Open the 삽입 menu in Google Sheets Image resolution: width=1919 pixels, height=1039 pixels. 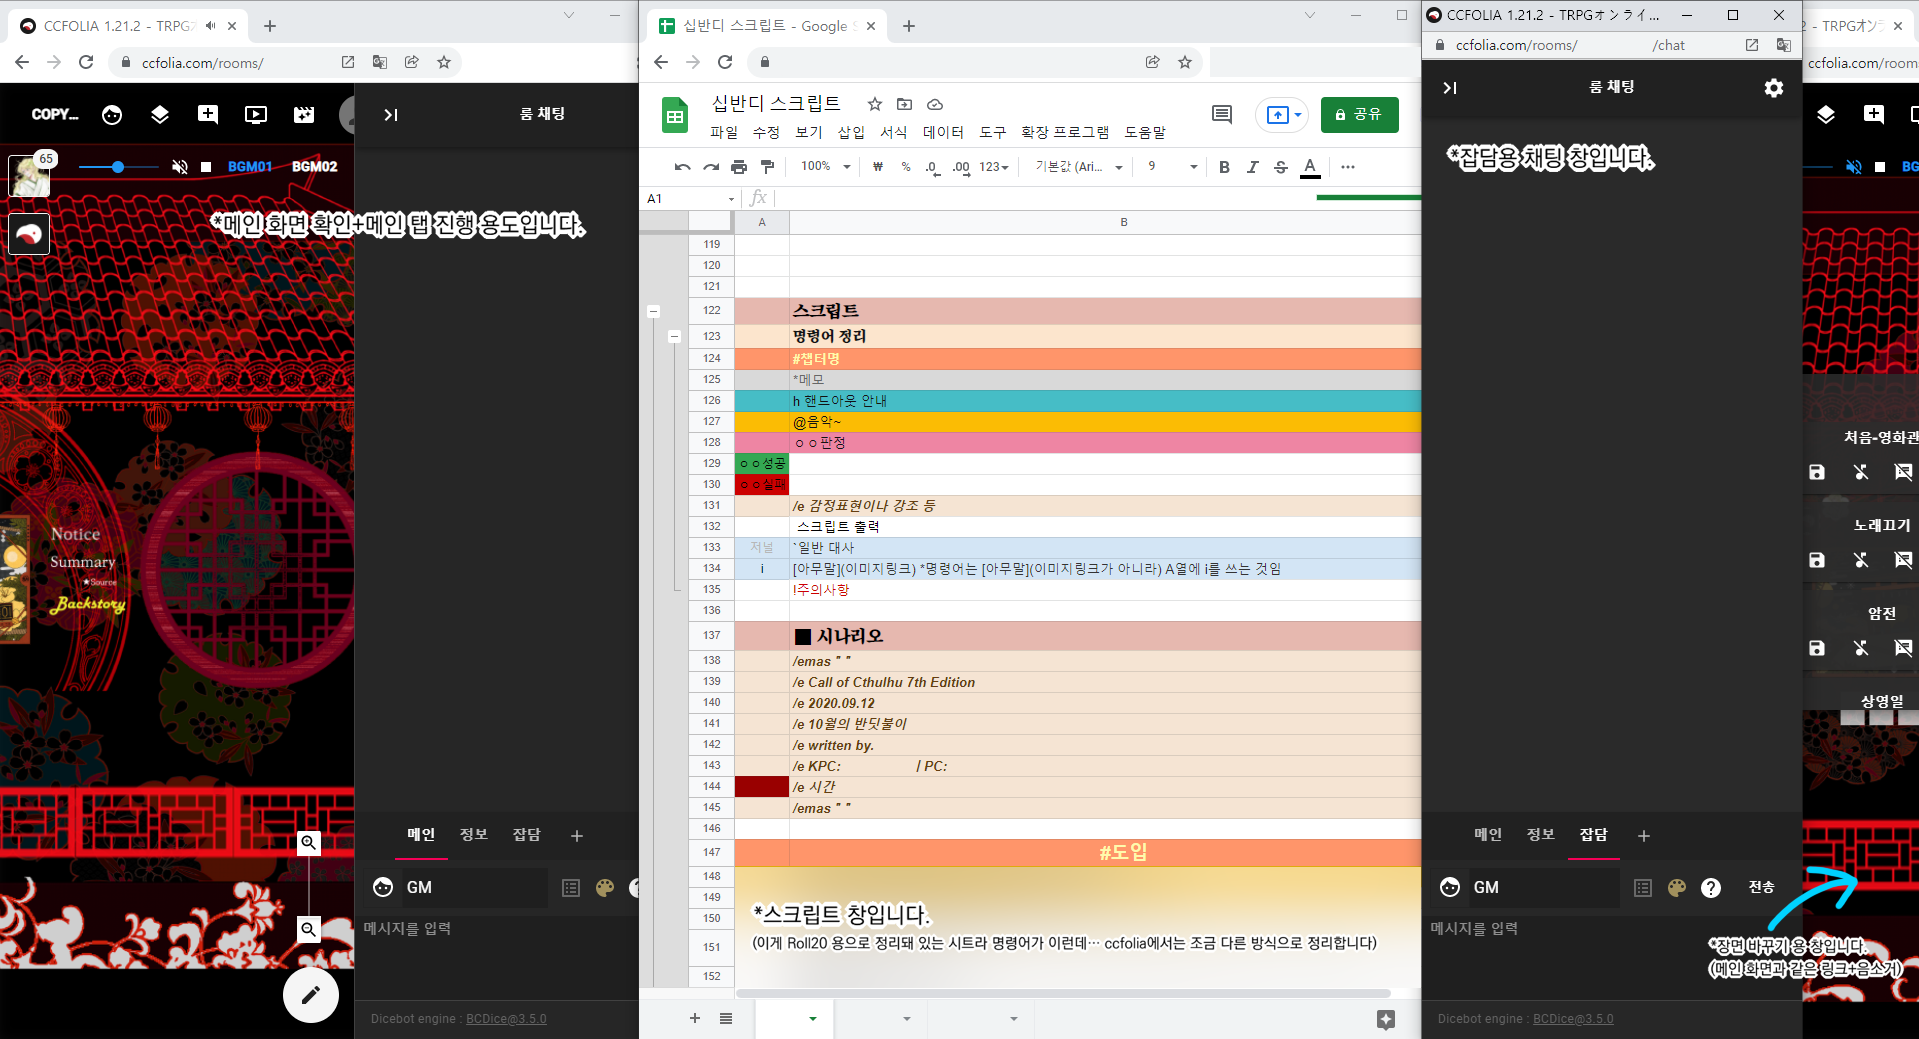tap(851, 132)
